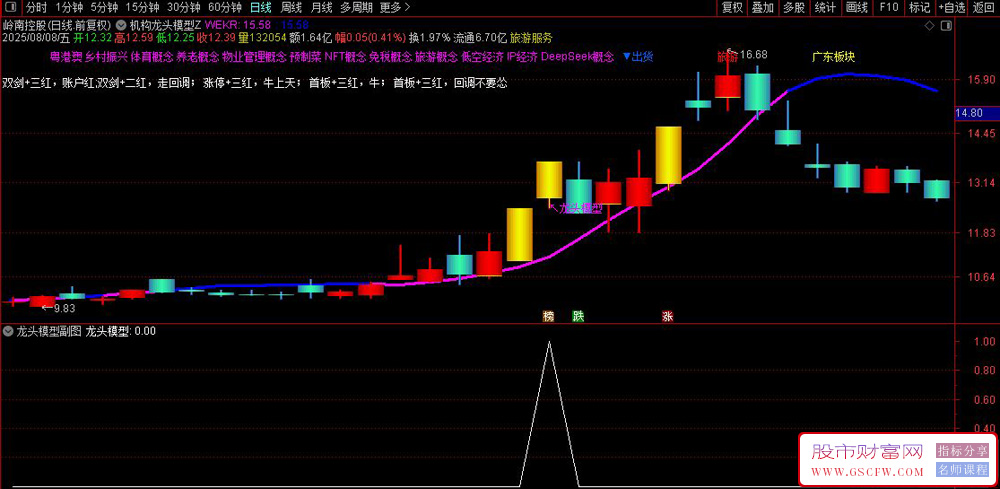Click the 机构龙头模型Z indicator name
Screen dimensions: 1000x489
[x=165, y=26]
